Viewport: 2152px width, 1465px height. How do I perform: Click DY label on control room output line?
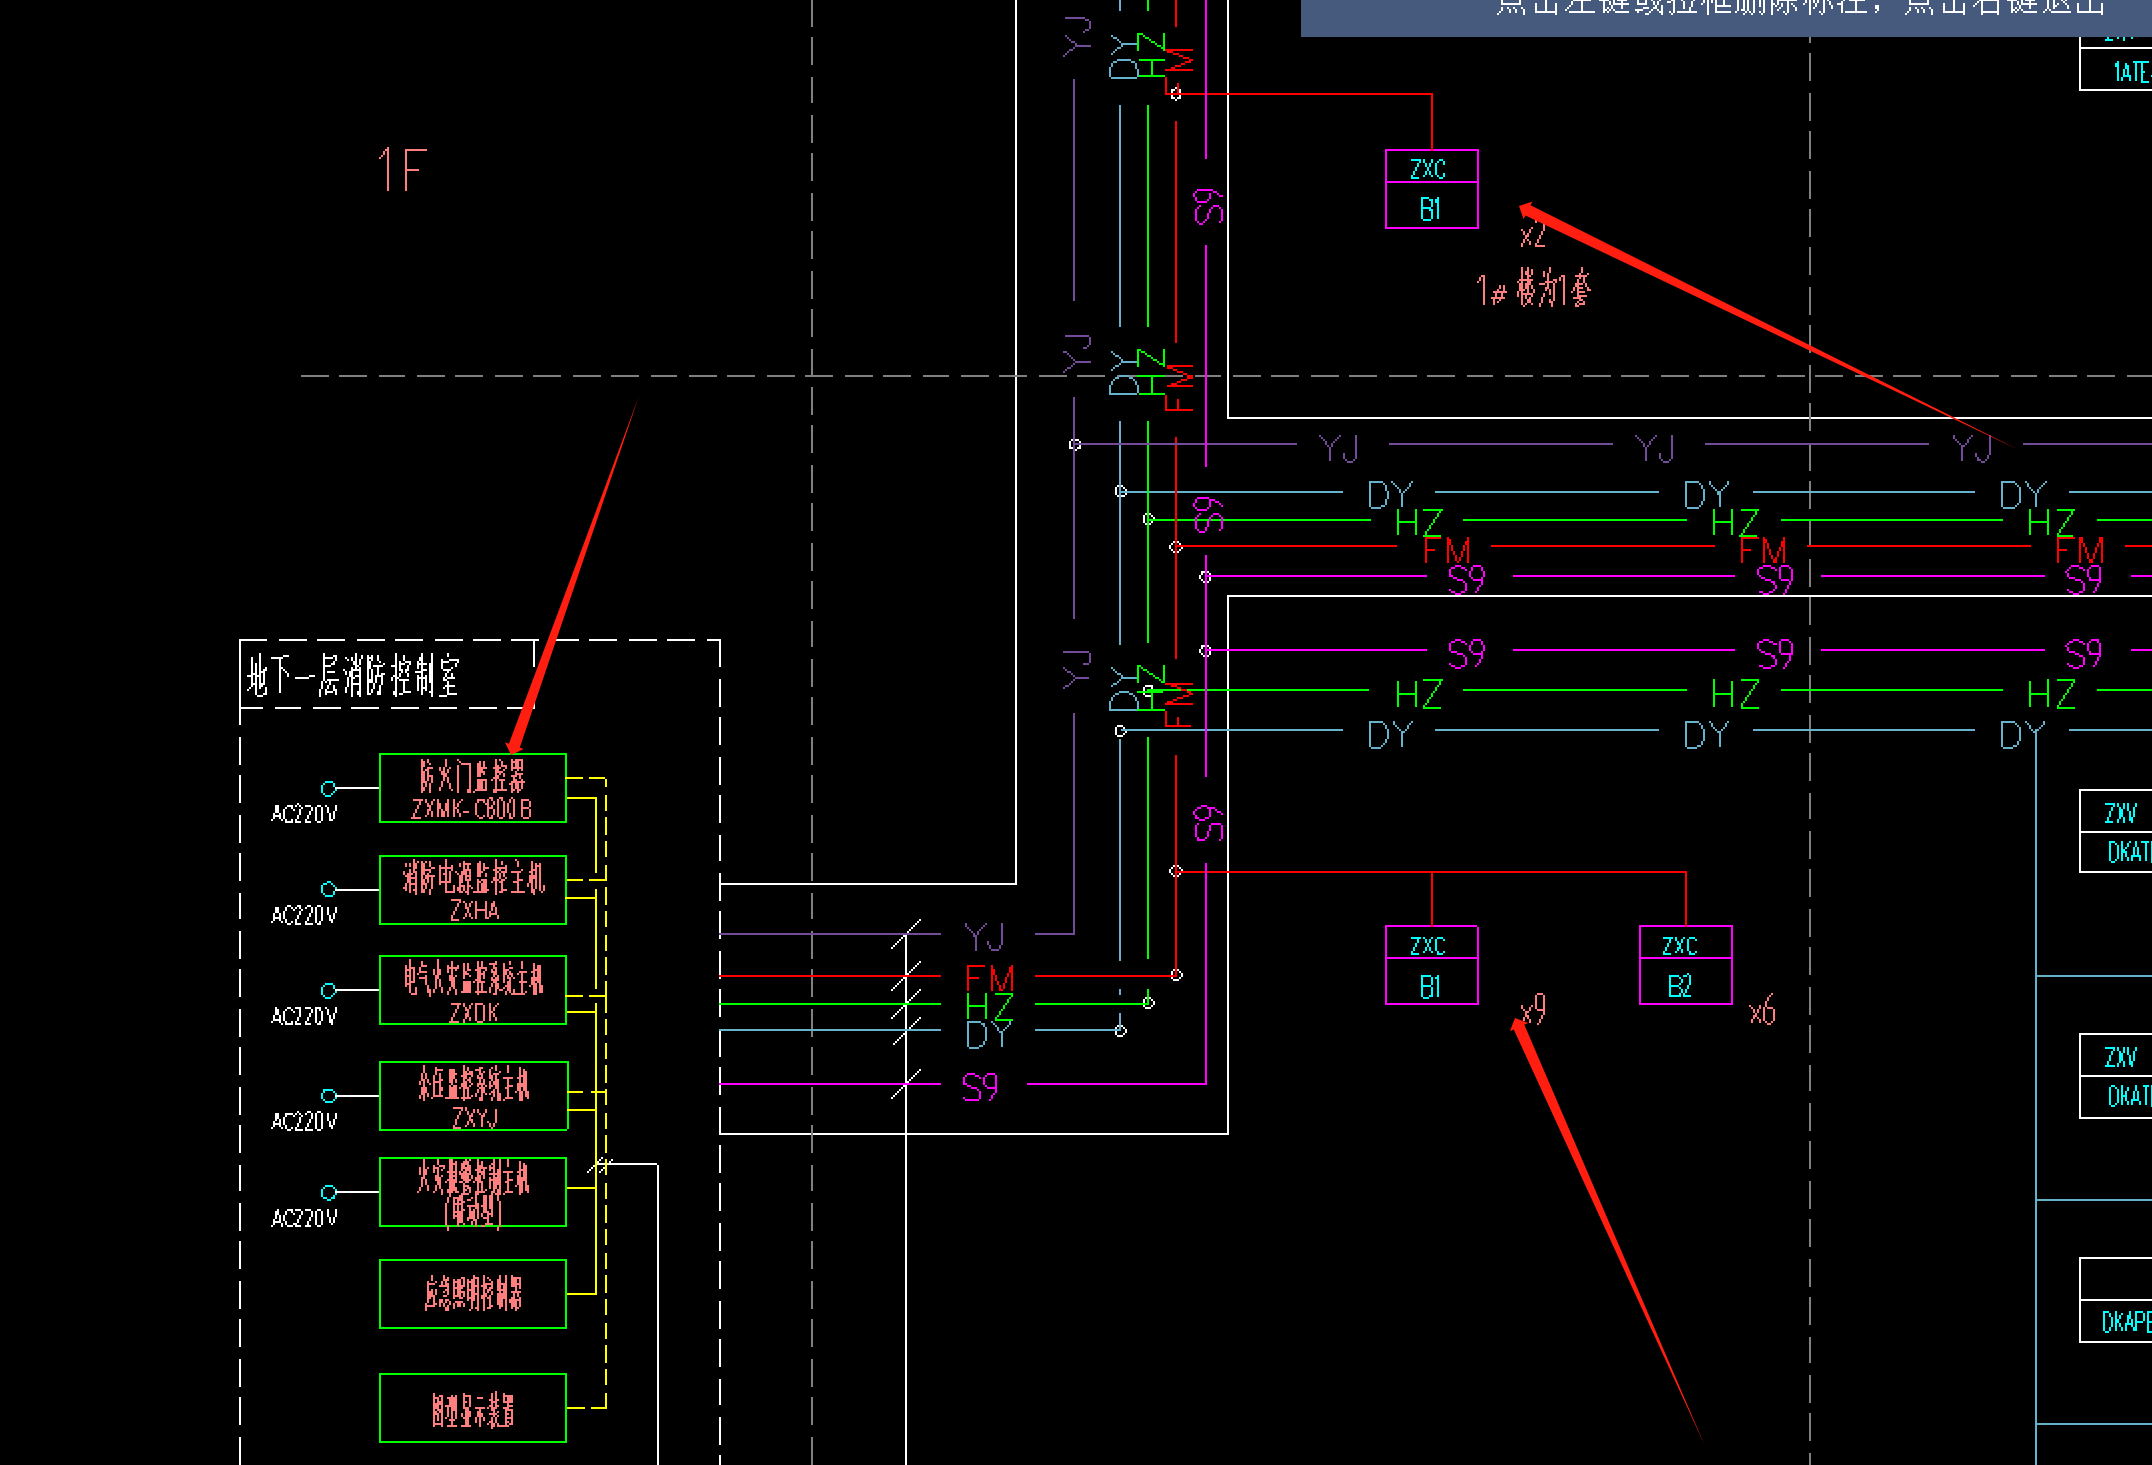[x=989, y=1035]
